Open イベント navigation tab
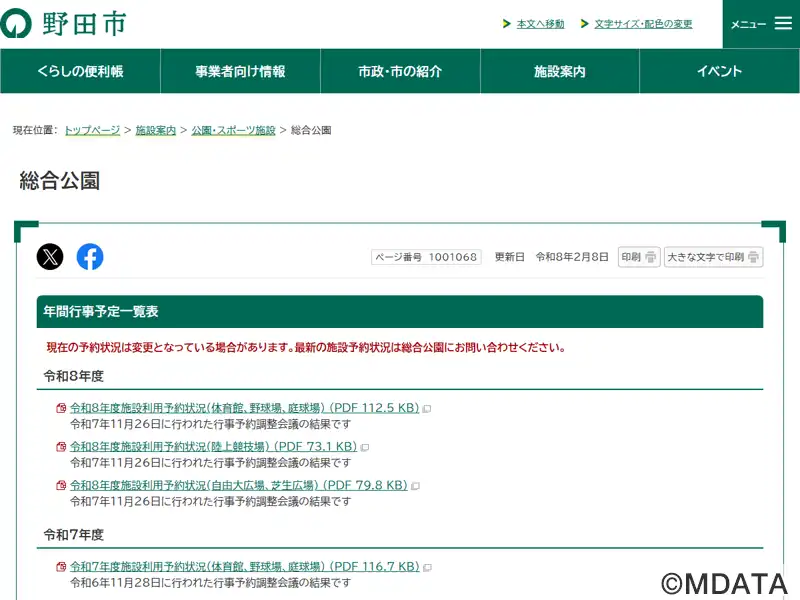 click(720, 71)
